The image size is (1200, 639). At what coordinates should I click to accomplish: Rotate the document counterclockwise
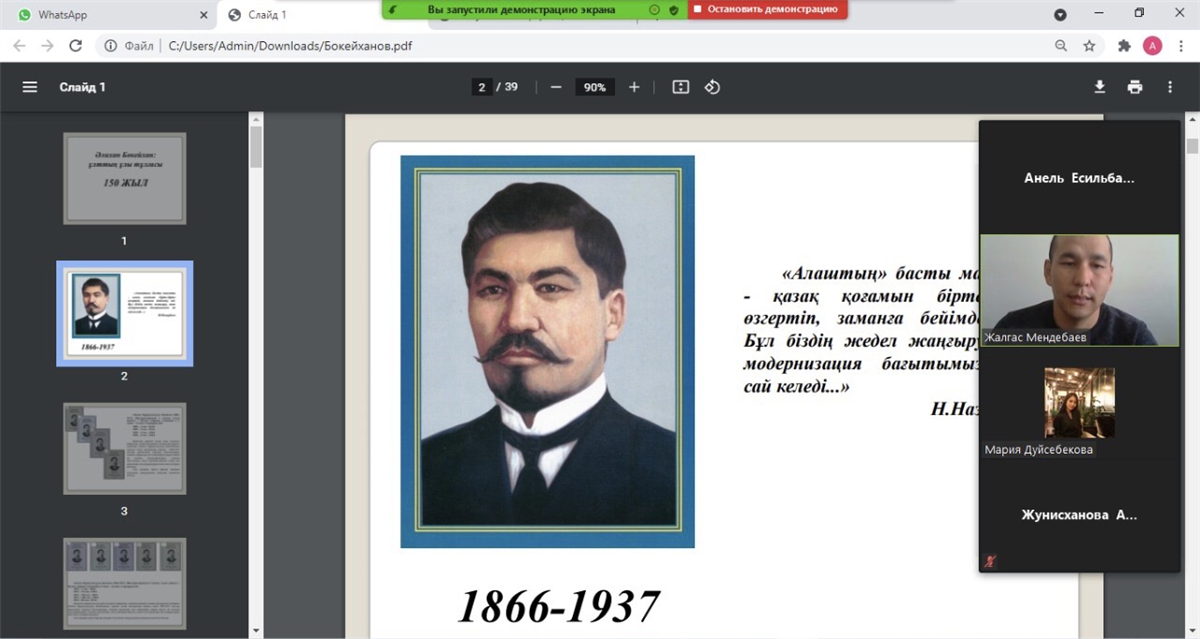click(x=712, y=87)
